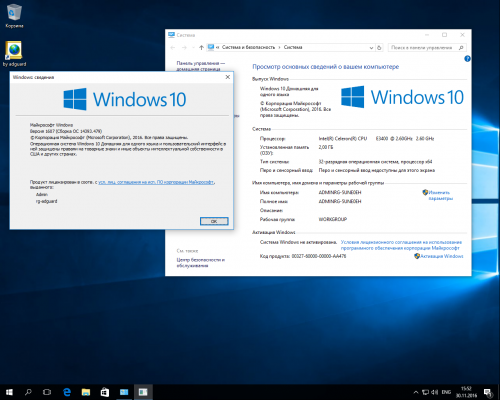The image size is (500, 400).
Task: Expand the address bar history dropdown
Action: pyautogui.click(x=371, y=48)
